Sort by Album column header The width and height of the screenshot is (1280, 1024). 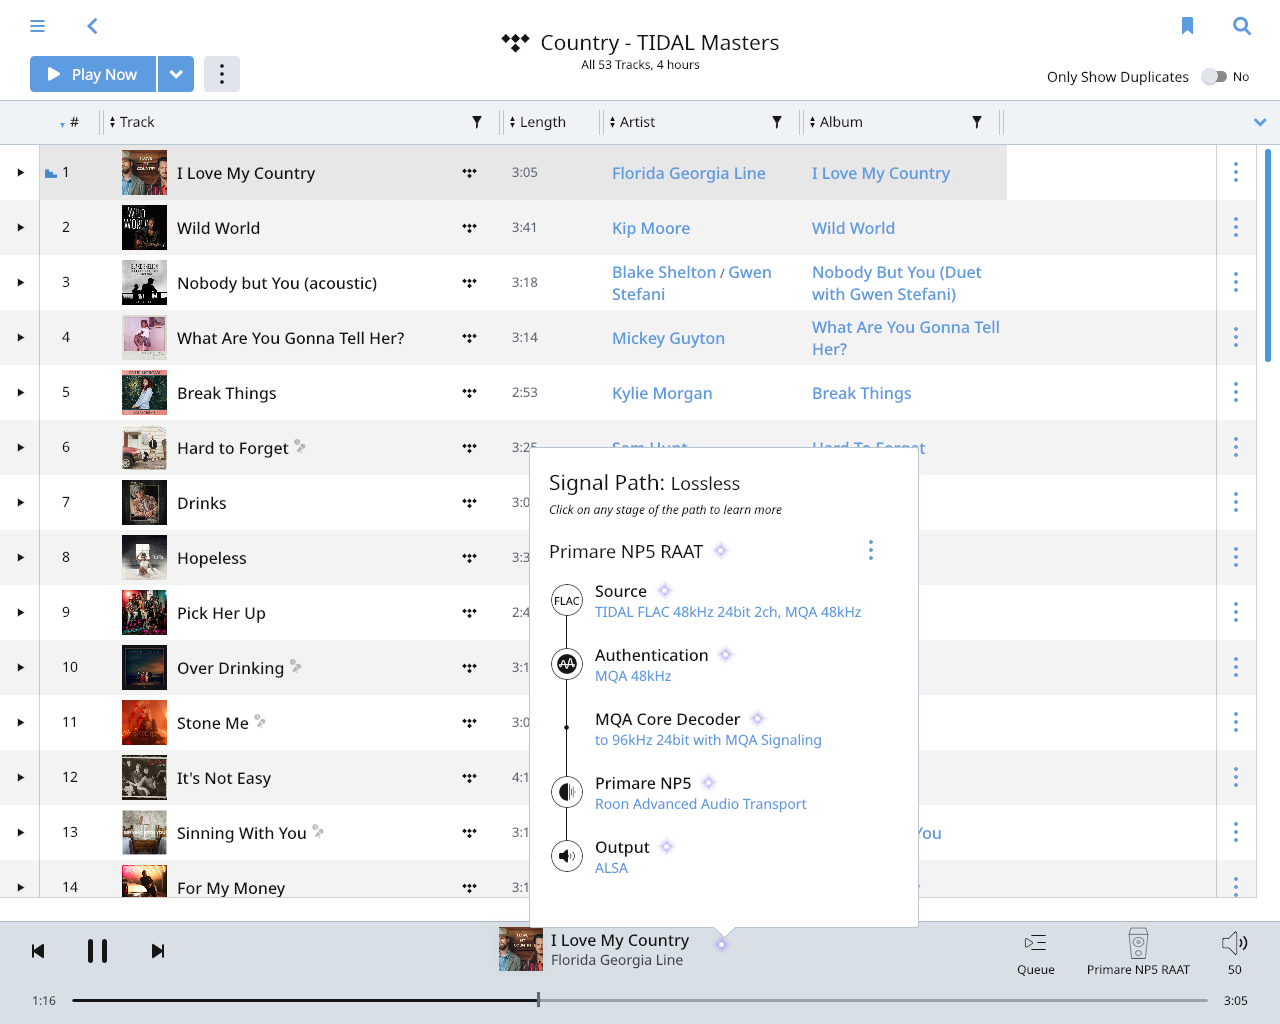point(836,122)
